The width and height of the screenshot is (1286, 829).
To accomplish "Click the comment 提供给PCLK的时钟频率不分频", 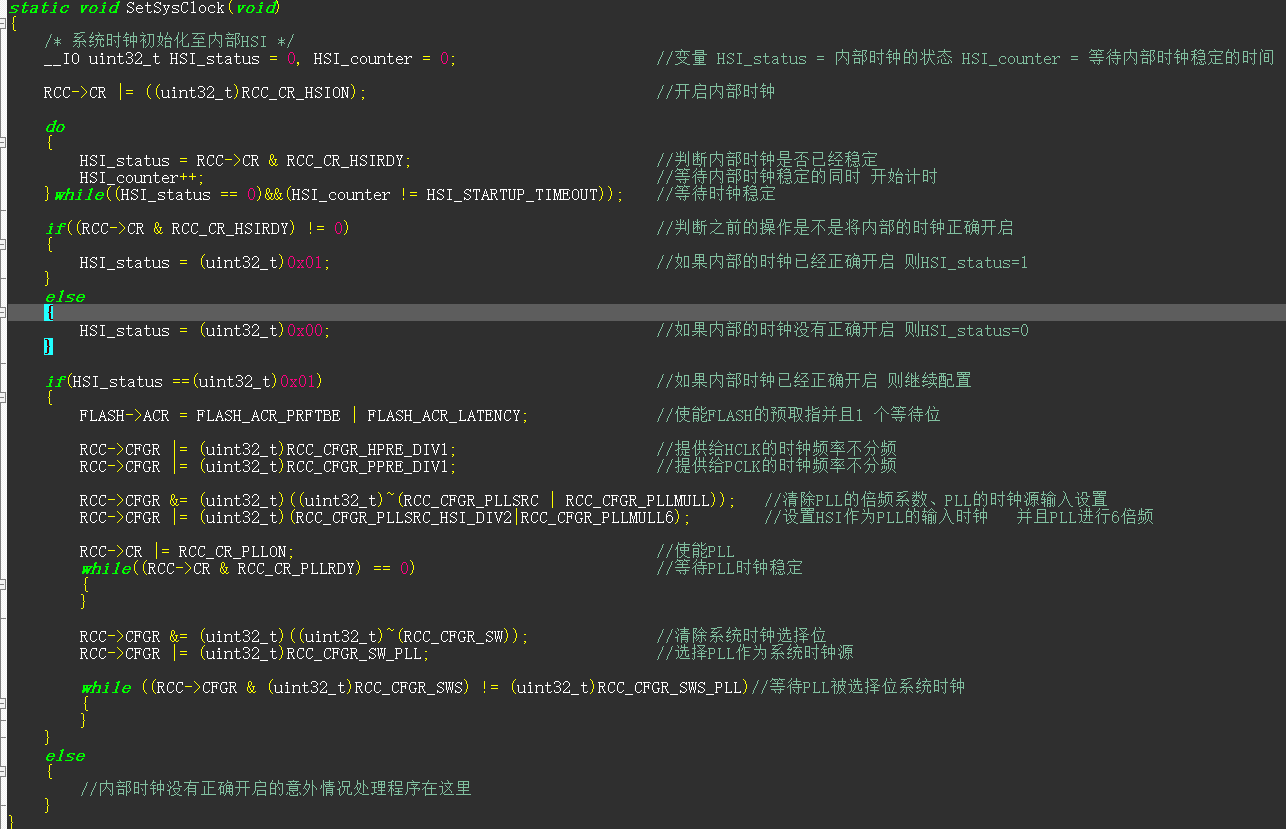I will tap(776, 466).
